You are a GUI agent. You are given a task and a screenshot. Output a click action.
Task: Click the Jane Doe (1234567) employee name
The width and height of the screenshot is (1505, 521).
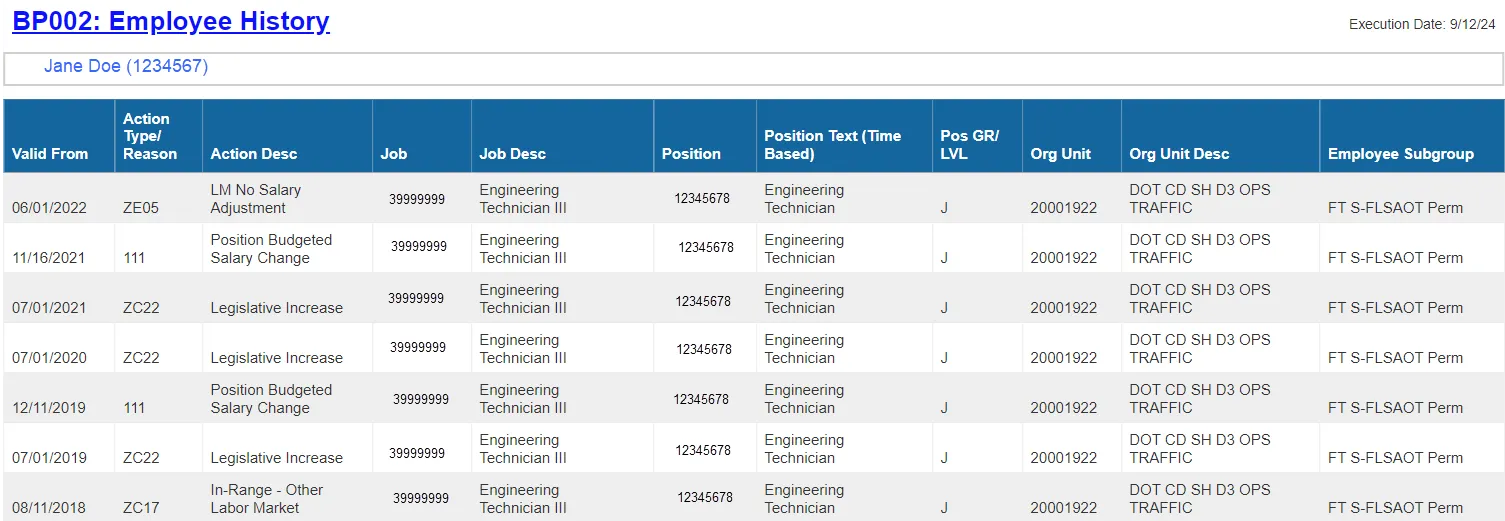coord(126,67)
